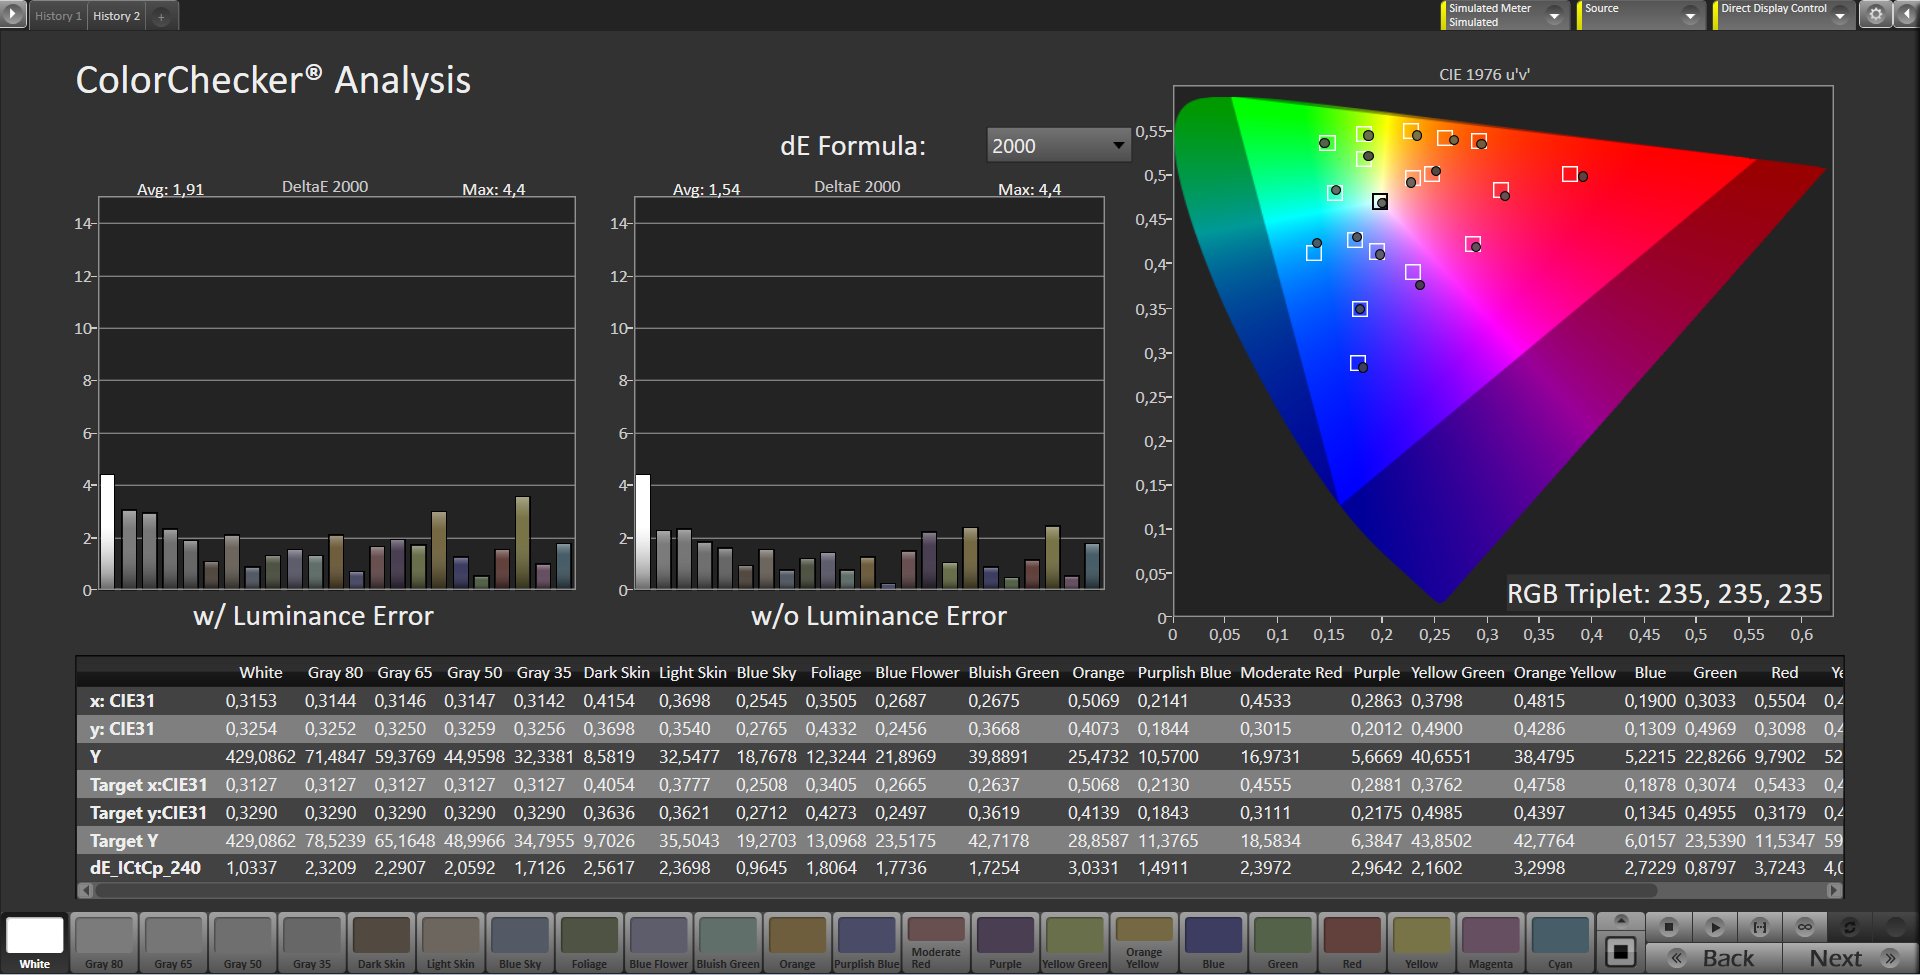The image size is (1920, 975).
Task: Select the Dark Skin swatch
Action: 381,942
